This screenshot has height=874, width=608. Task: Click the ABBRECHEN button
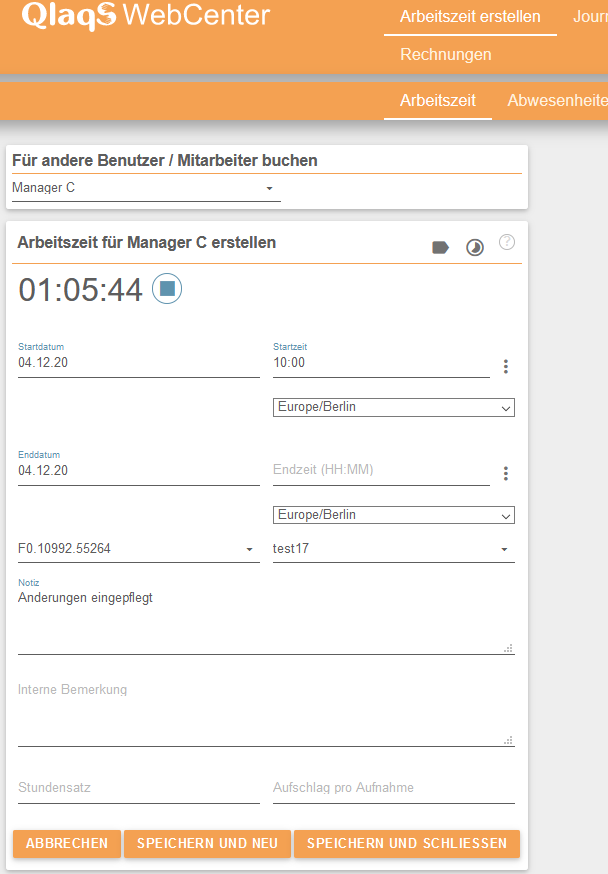point(67,843)
